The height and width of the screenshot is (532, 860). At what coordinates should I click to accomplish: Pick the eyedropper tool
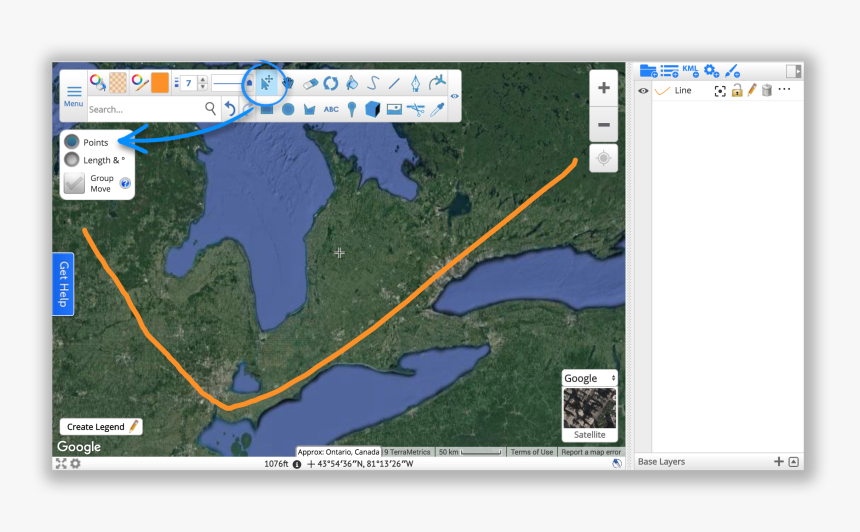[x=437, y=109]
